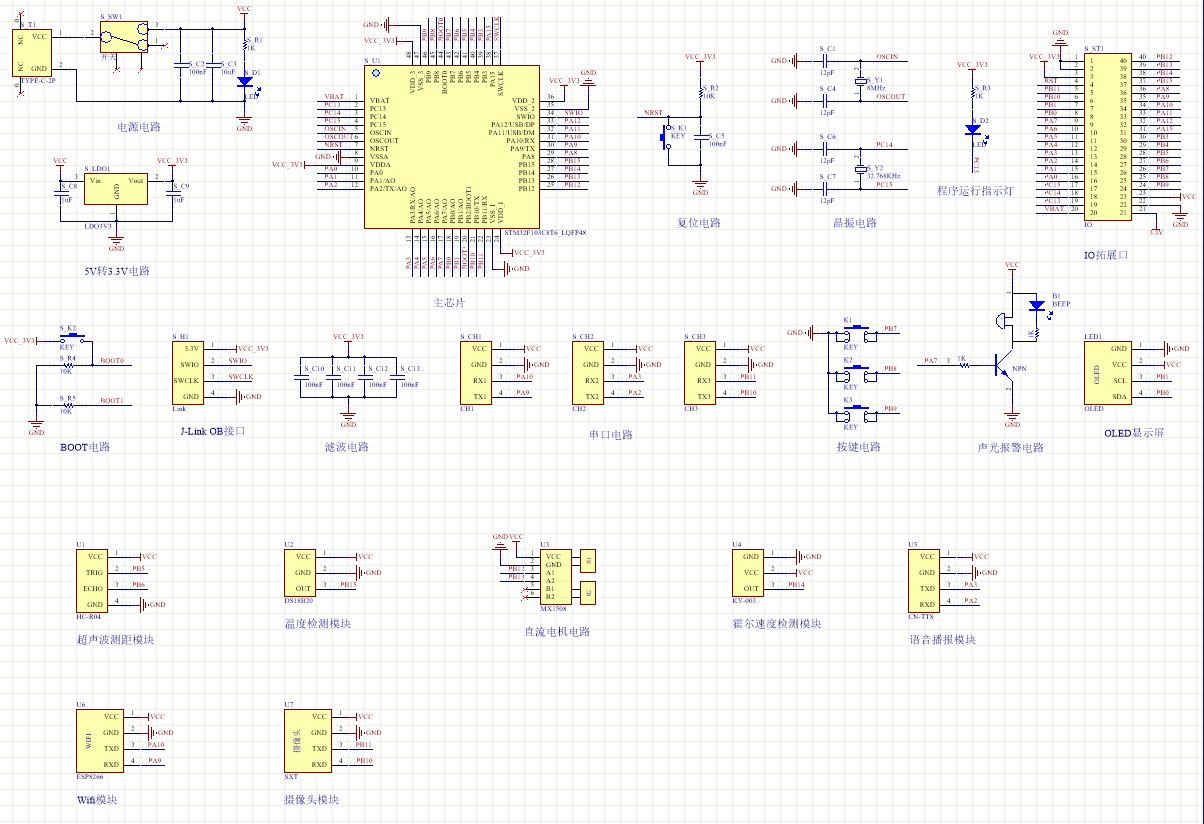The height and width of the screenshot is (824, 1204).
Task: Select the TYPE-C-2P power connector
Action: pyautogui.click(x=32, y=52)
